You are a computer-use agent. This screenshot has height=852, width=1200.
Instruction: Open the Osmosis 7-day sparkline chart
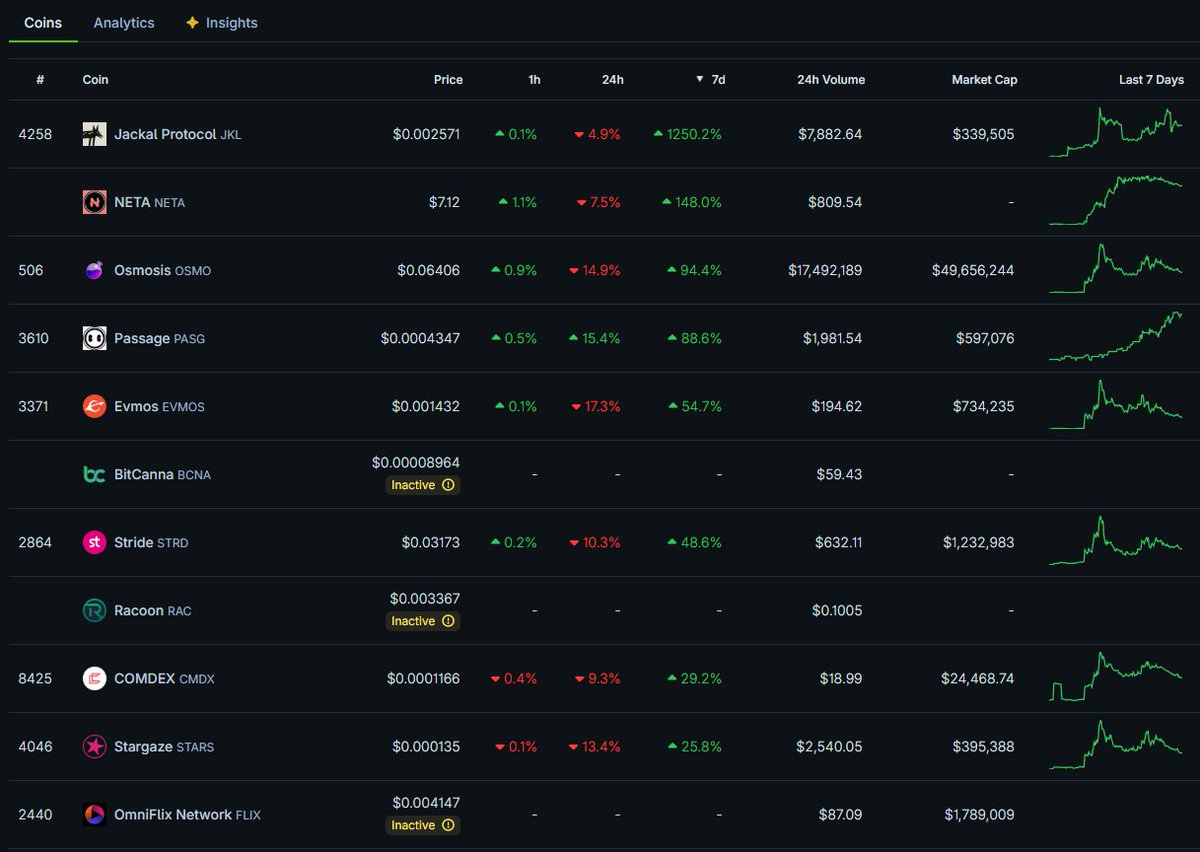click(1115, 268)
